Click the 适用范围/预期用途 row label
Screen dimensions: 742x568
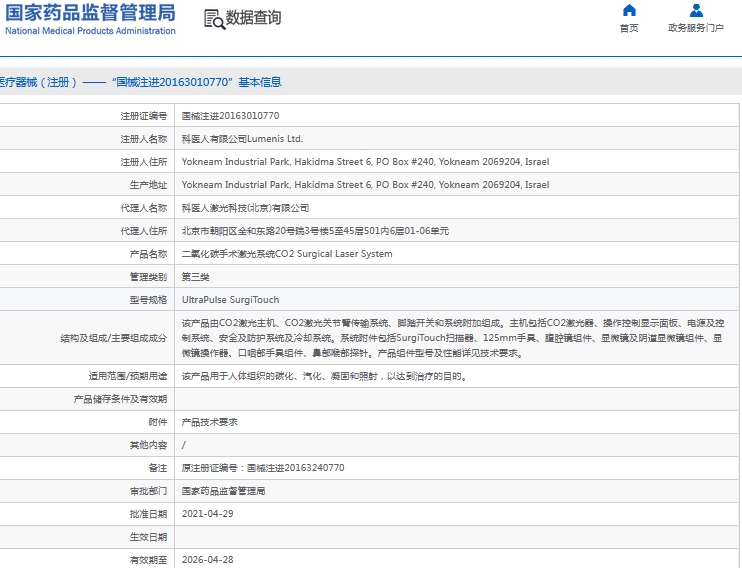128,376
